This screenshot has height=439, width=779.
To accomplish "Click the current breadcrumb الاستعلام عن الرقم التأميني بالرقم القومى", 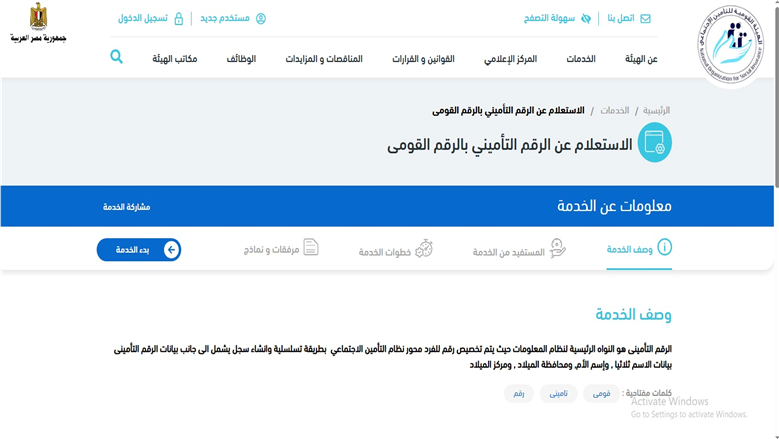I will pos(508,110).
